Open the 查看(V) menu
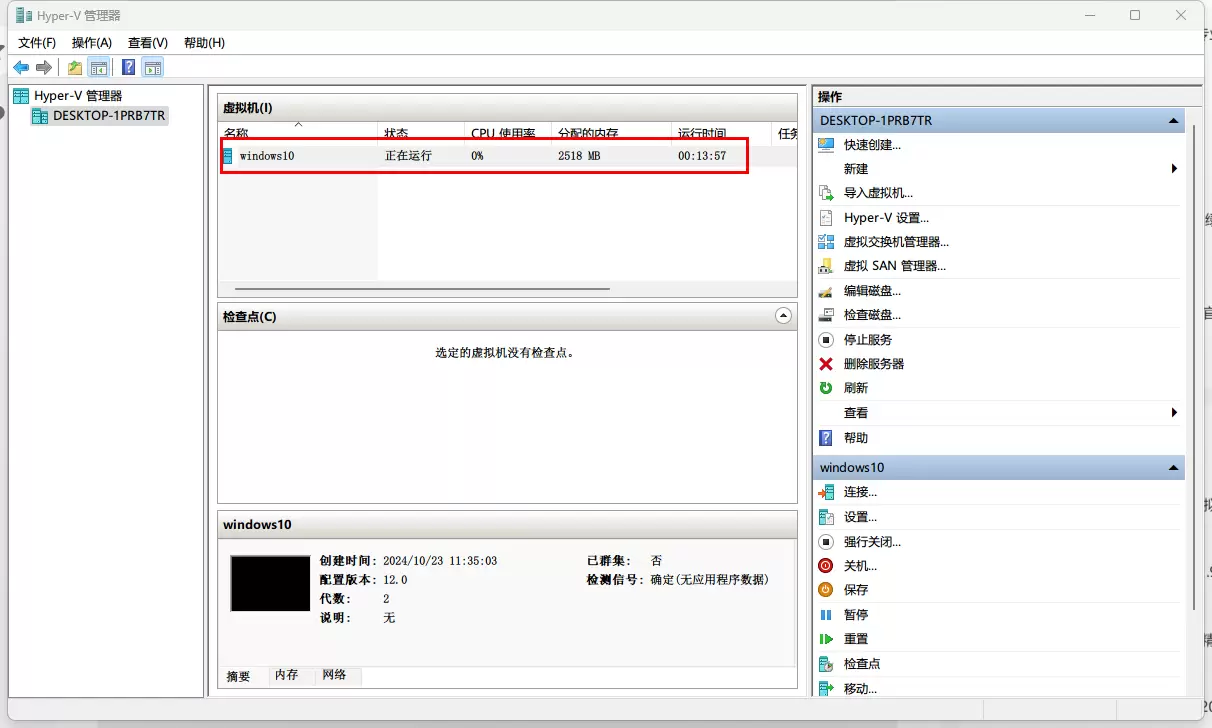The width and height of the screenshot is (1212, 728). point(148,43)
